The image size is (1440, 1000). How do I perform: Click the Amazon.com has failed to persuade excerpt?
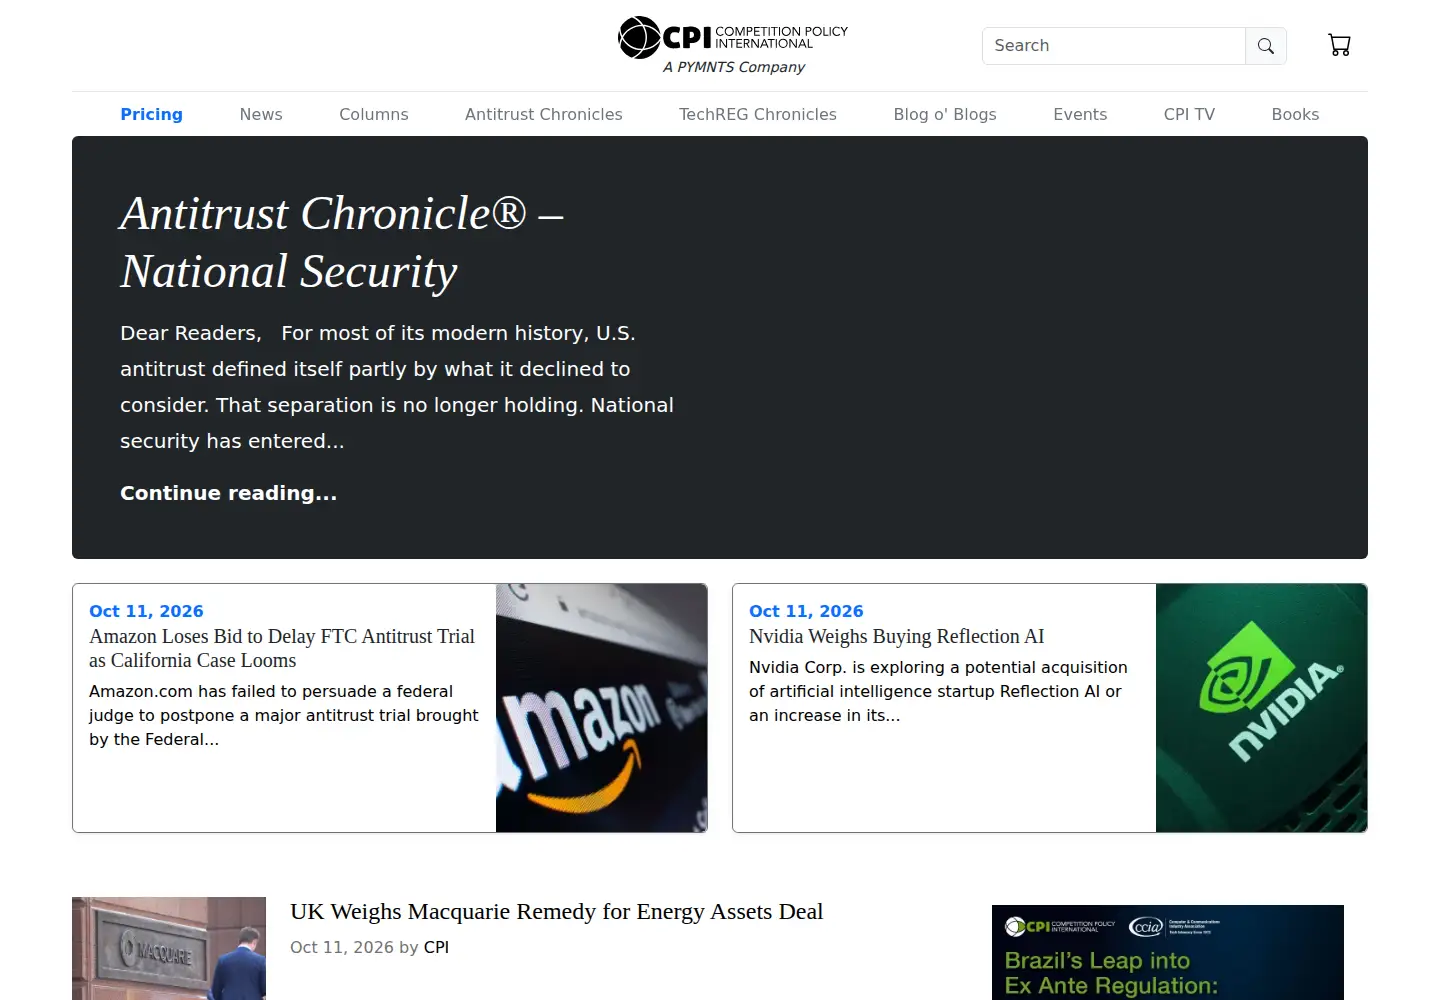(284, 715)
